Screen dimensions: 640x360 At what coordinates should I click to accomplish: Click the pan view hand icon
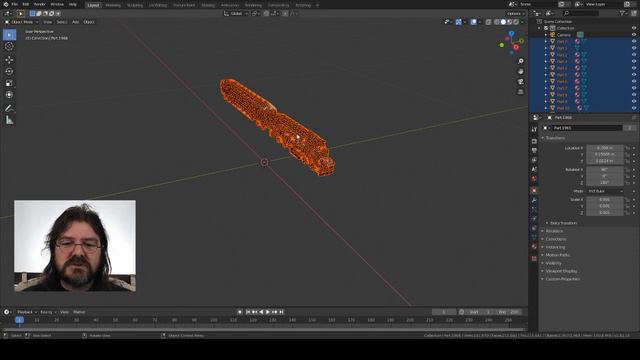point(521,71)
